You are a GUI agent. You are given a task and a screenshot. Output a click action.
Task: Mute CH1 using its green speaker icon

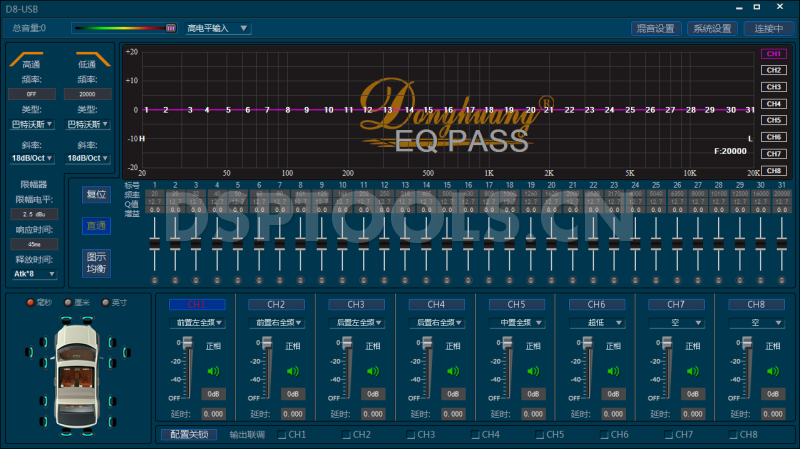(x=213, y=371)
